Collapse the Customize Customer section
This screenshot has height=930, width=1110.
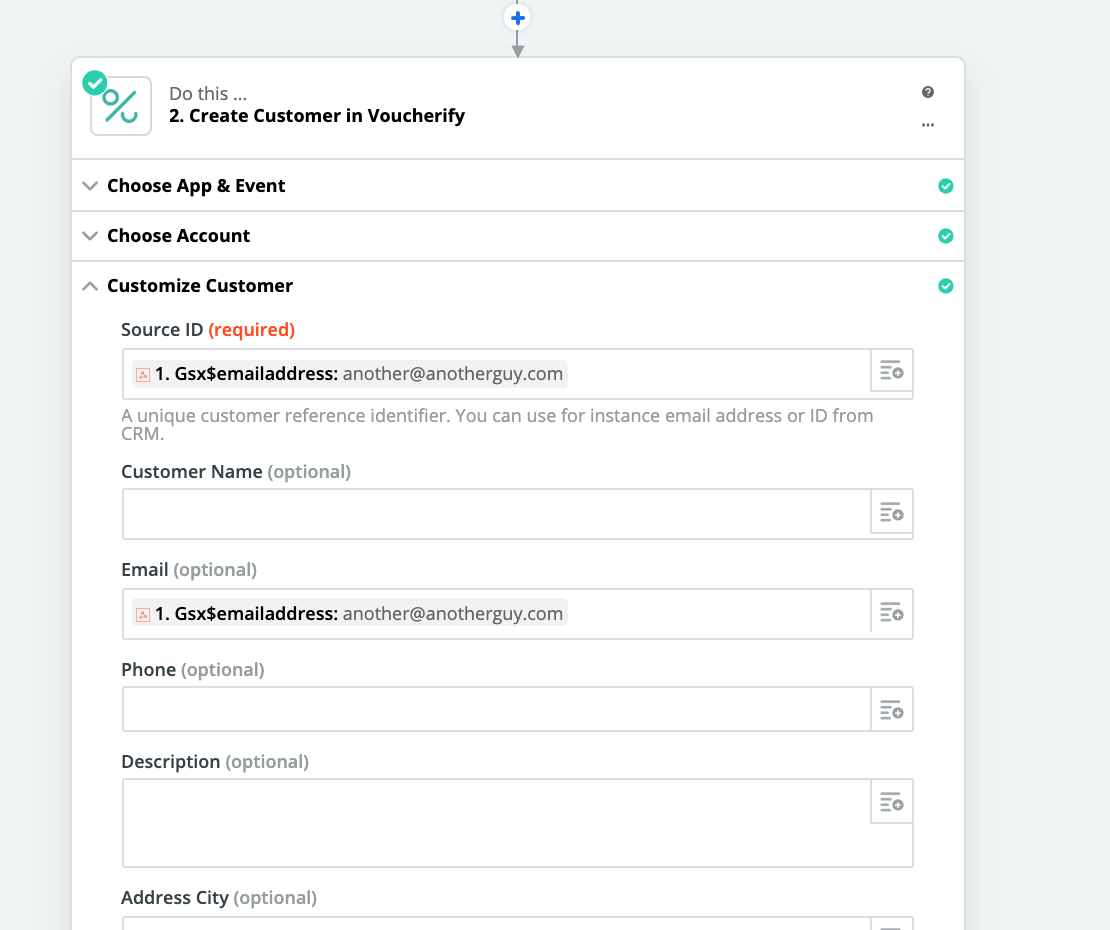tap(517, 286)
